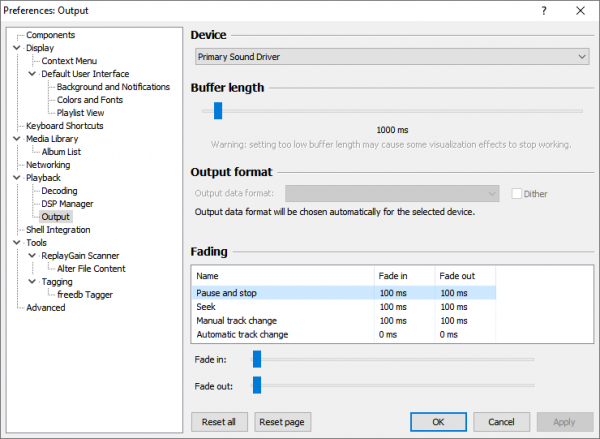Image resolution: width=600 pixels, height=439 pixels.
Task: Select the Automatic track change row
Action: pyautogui.click(x=241, y=334)
